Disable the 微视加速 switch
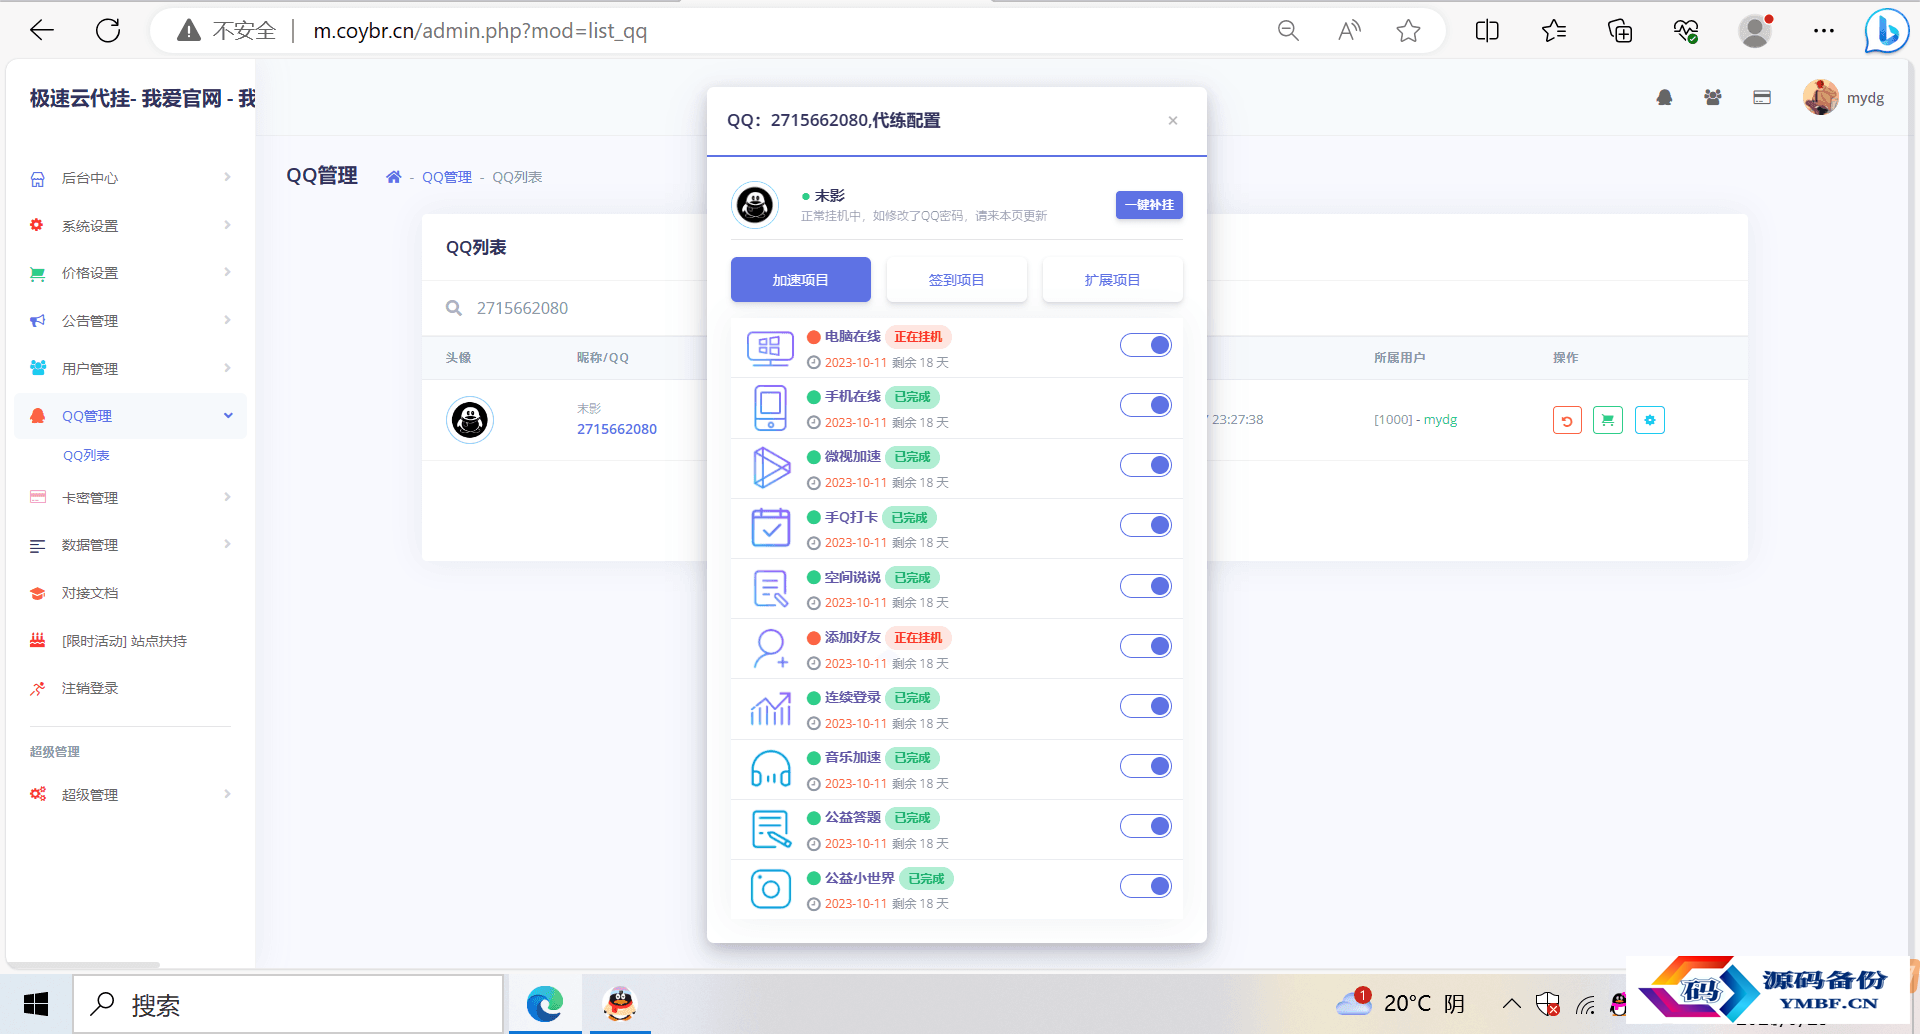Screen dimensions: 1920x1034 1145,465
